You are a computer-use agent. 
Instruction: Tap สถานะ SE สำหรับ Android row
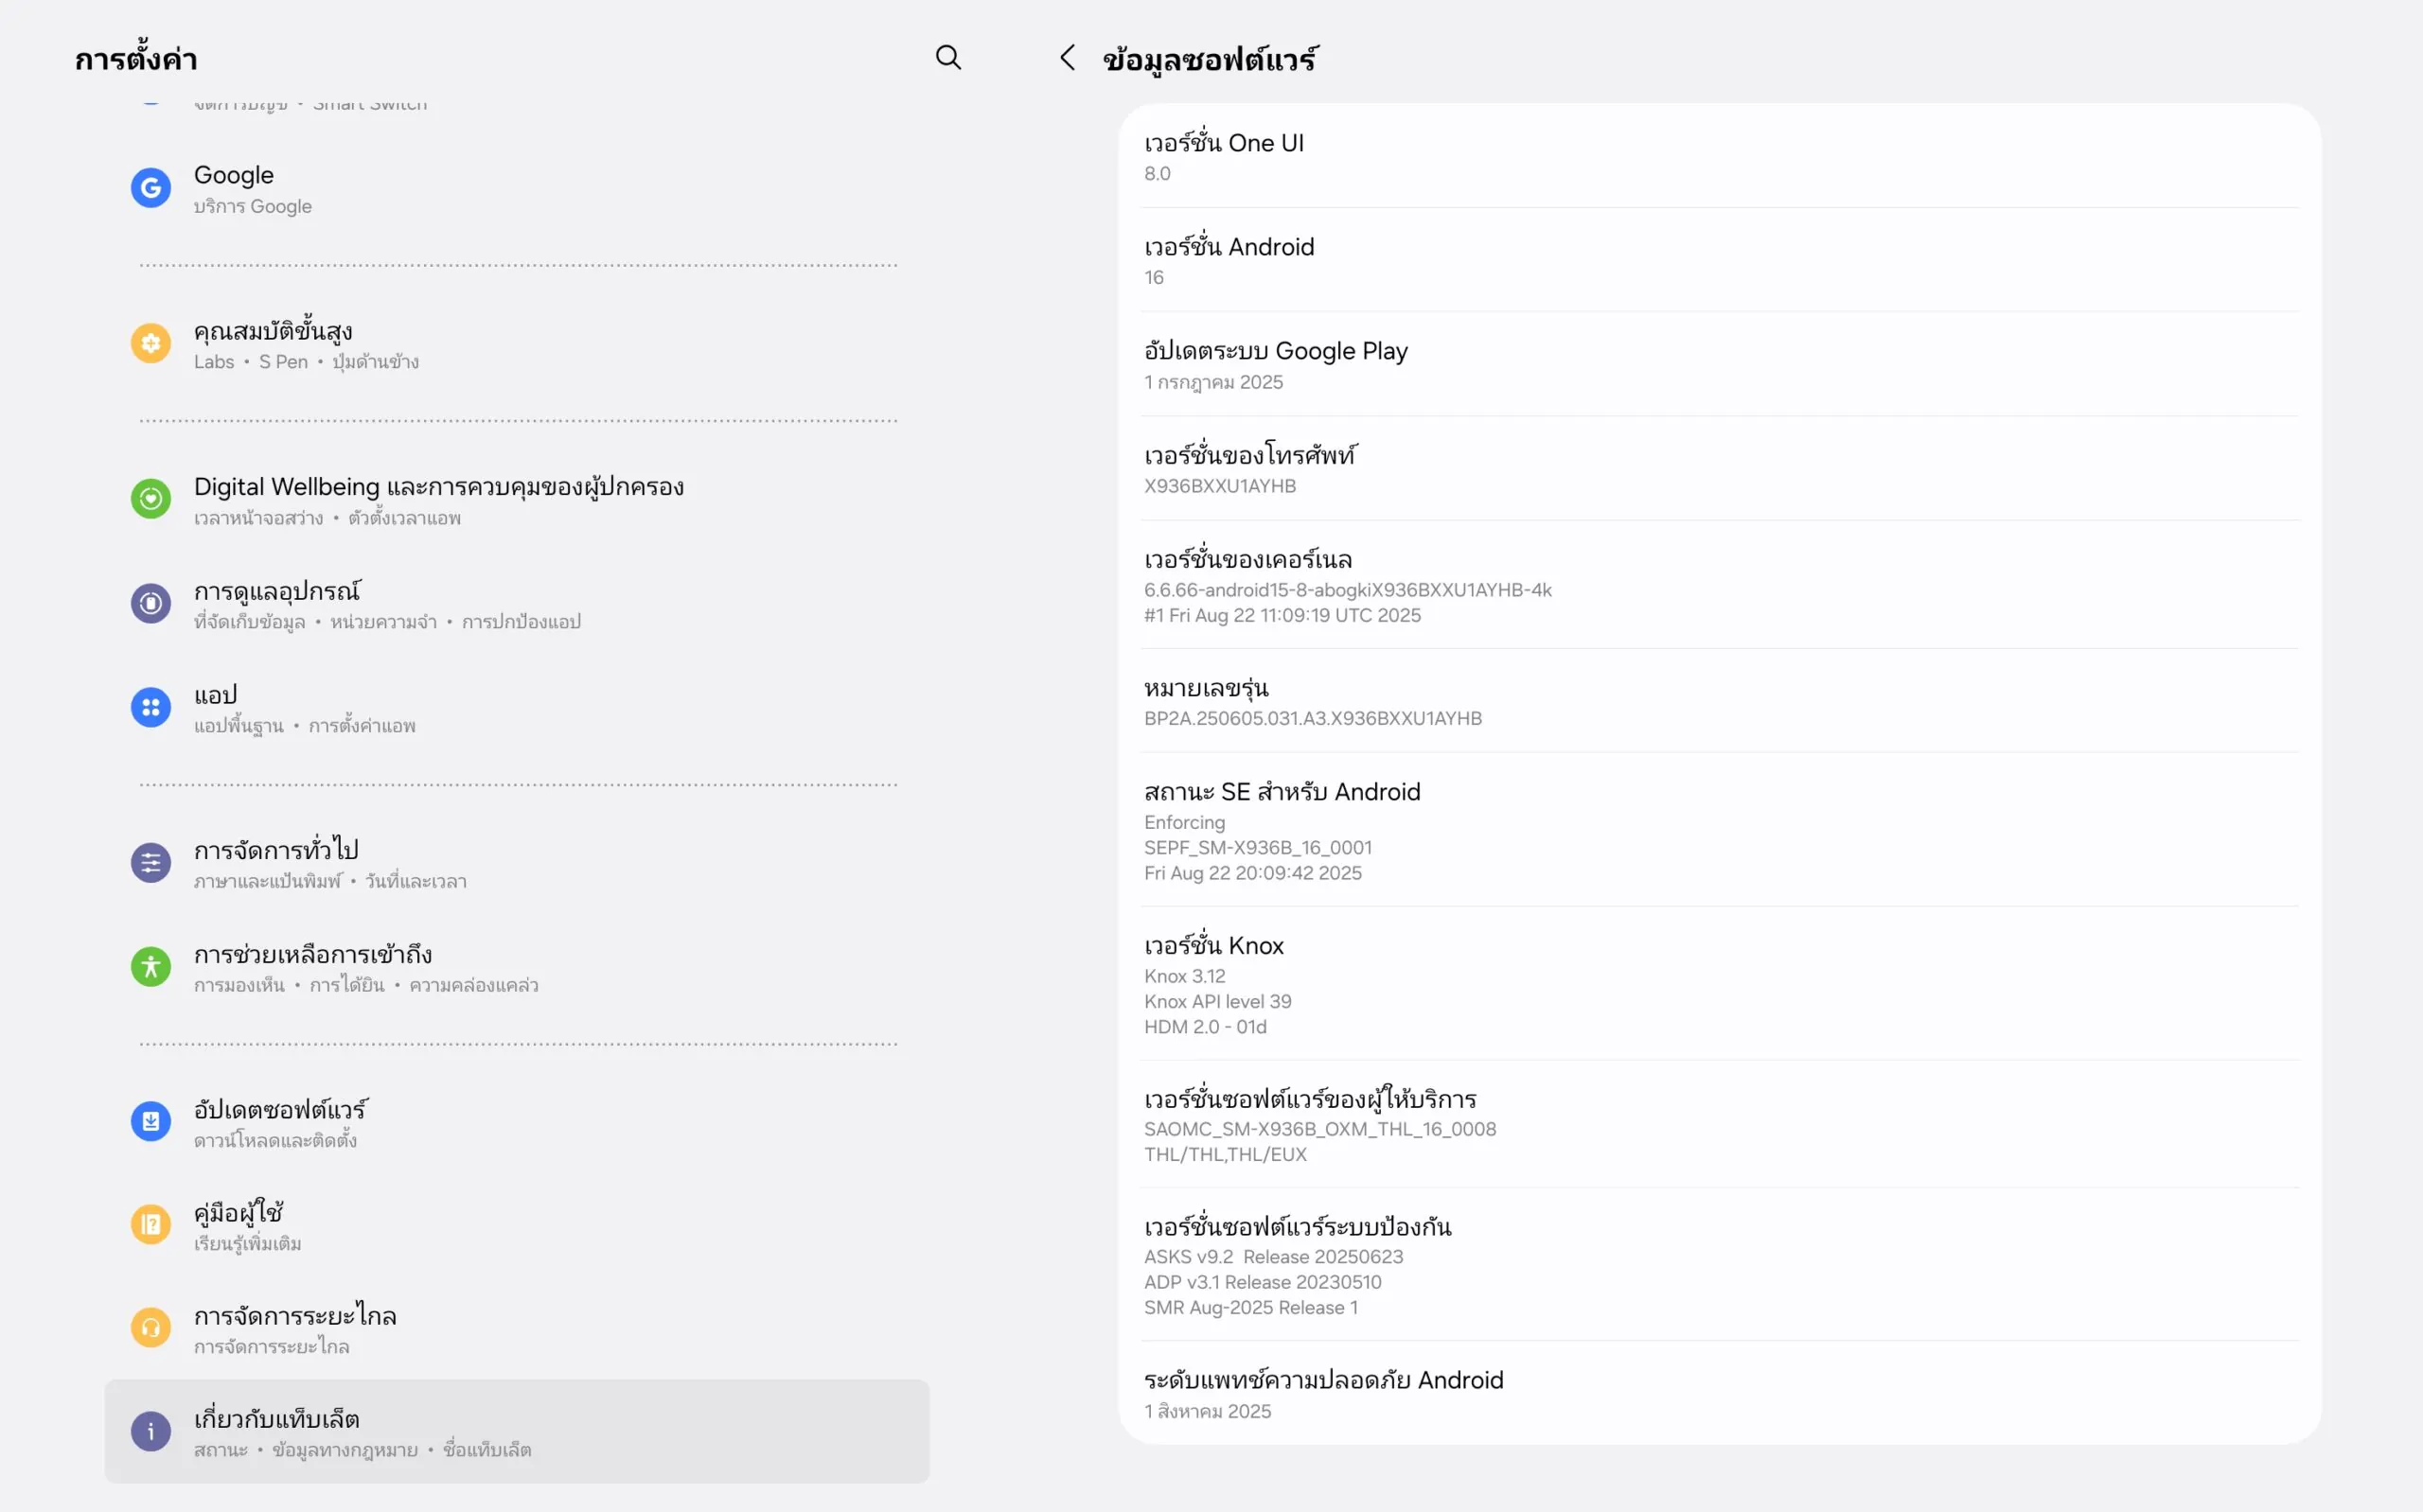click(1720, 829)
